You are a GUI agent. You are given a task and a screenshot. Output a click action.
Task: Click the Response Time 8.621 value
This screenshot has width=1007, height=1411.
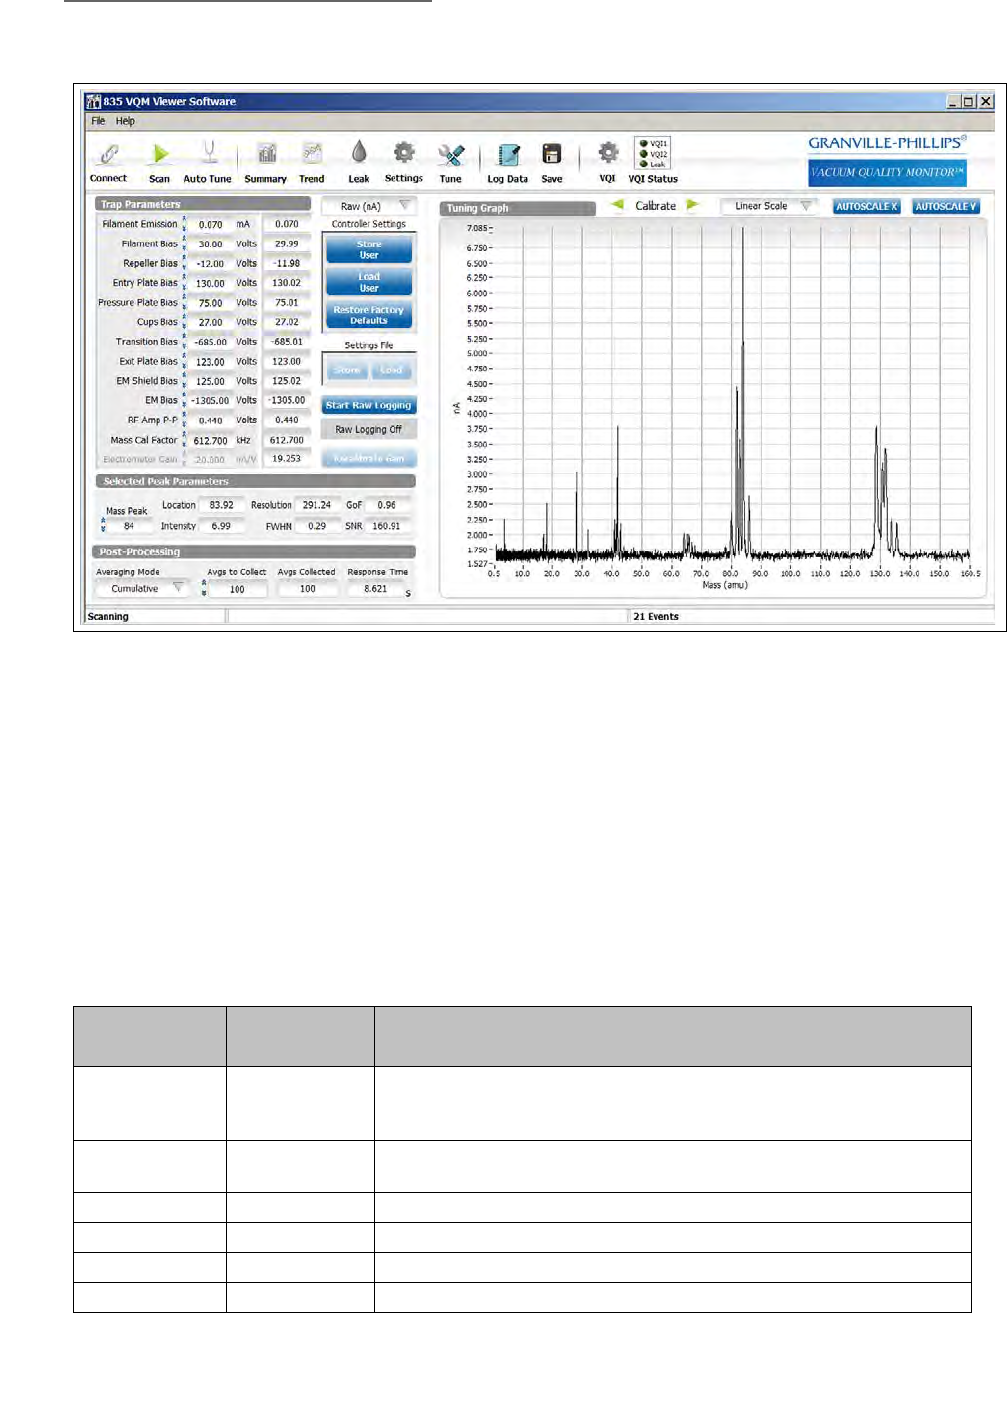pyautogui.click(x=375, y=589)
